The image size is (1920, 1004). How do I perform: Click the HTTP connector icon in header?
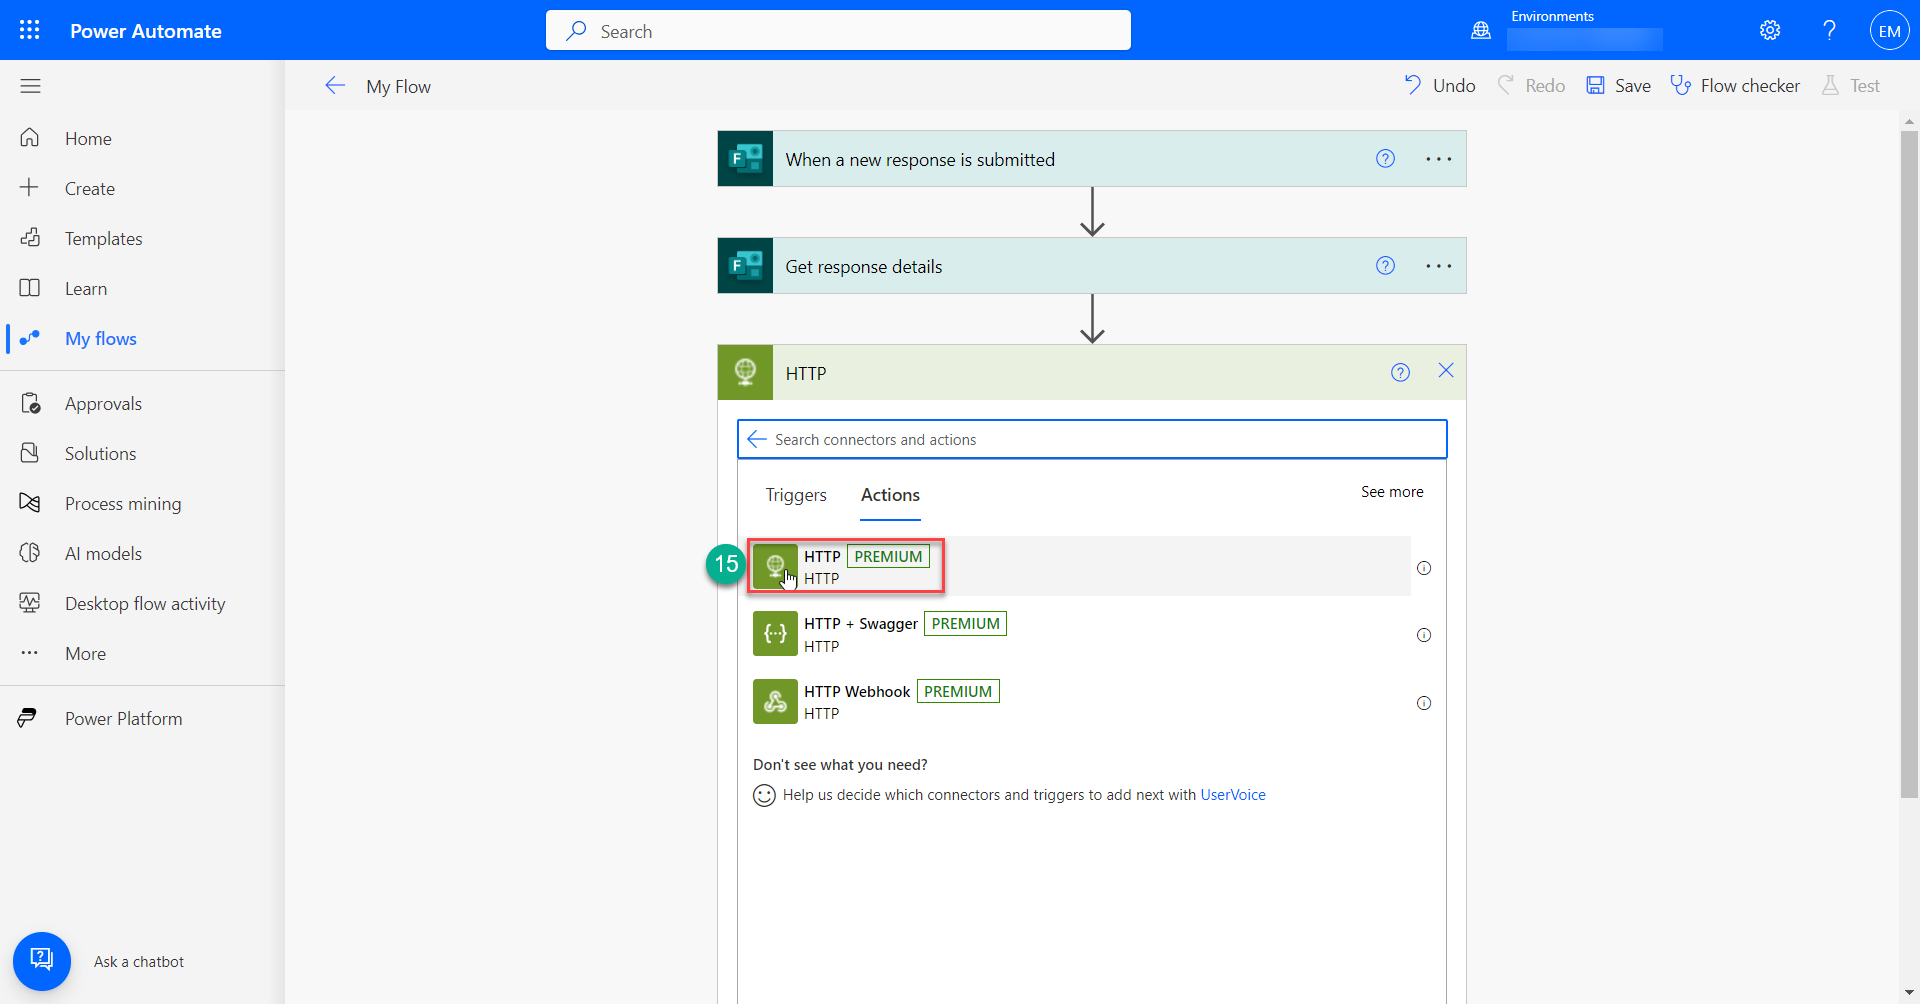[x=745, y=373]
